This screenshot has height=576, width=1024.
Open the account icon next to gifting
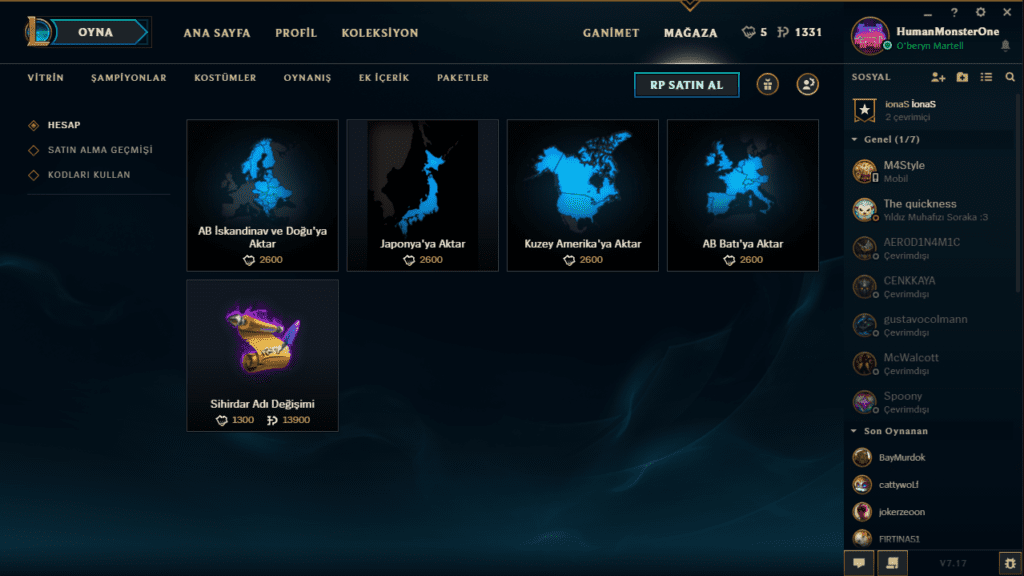[x=807, y=84]
